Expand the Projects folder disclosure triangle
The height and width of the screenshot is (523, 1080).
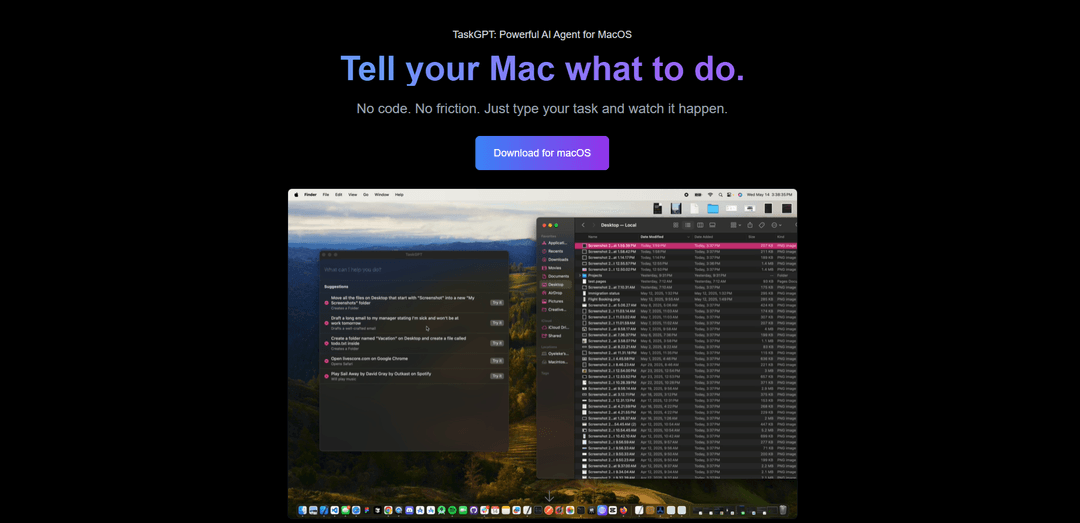tap(579, 276)
